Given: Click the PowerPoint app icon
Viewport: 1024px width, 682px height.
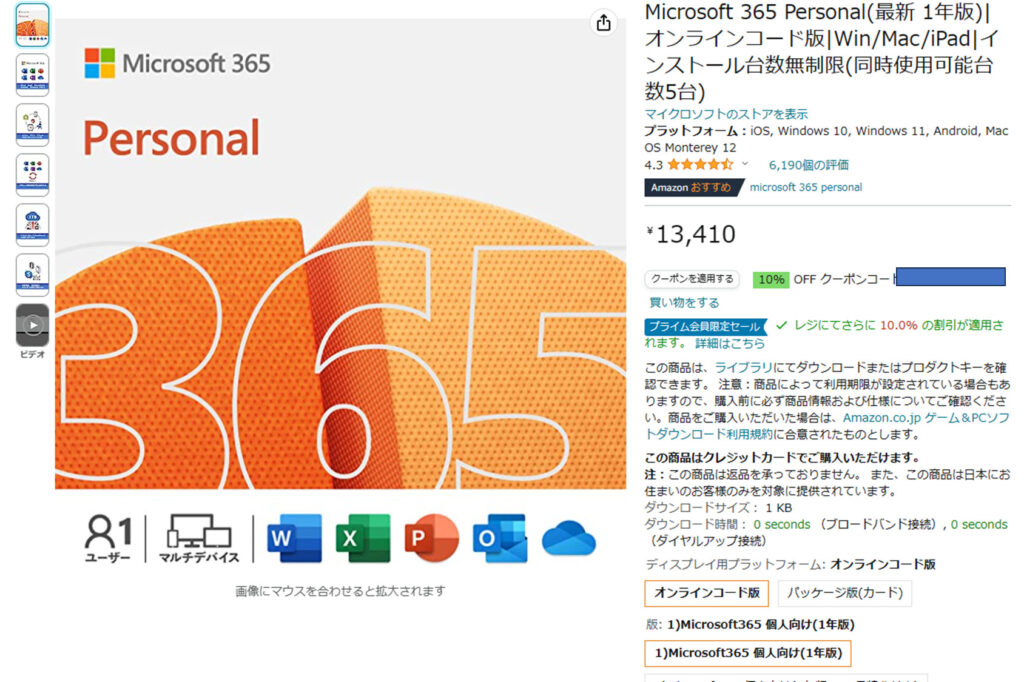Looking at the screenshot, I should 431,539.
